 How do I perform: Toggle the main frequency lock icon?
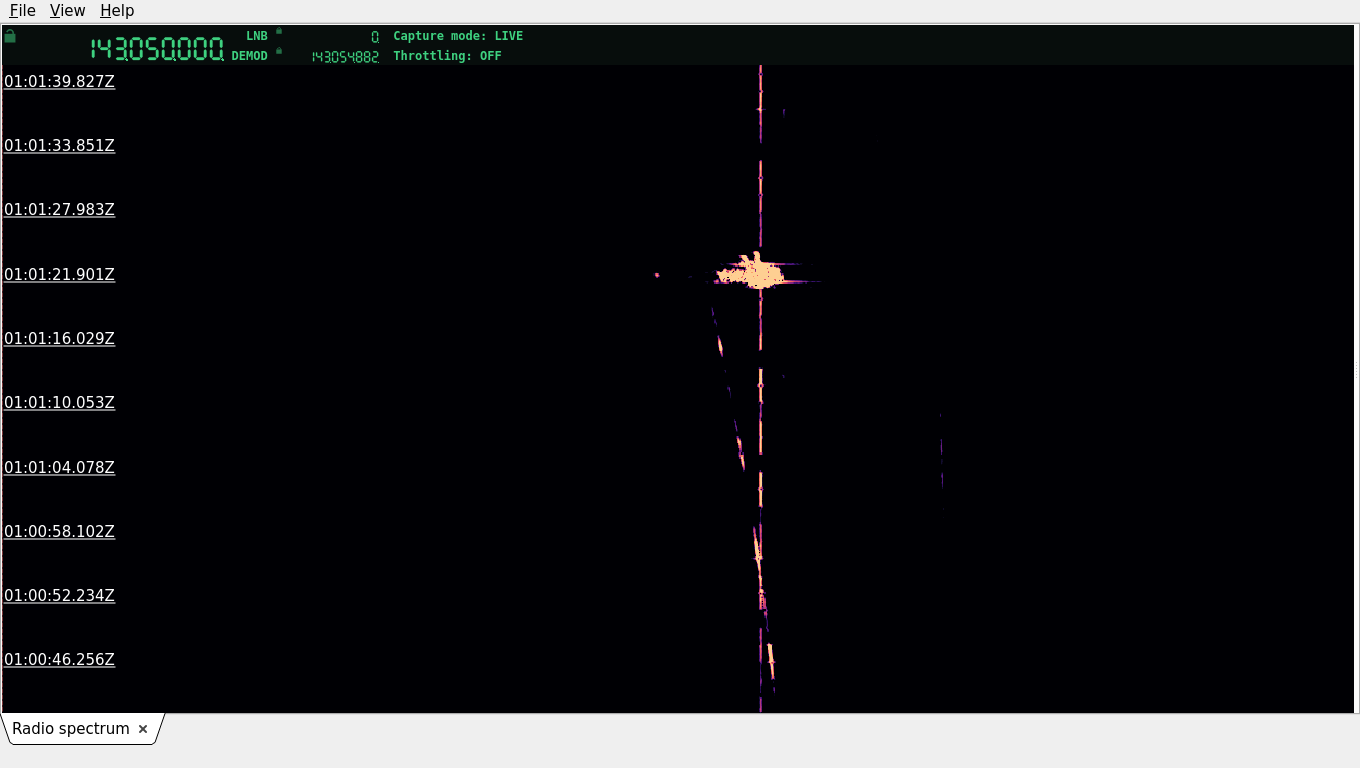[10, 36]
